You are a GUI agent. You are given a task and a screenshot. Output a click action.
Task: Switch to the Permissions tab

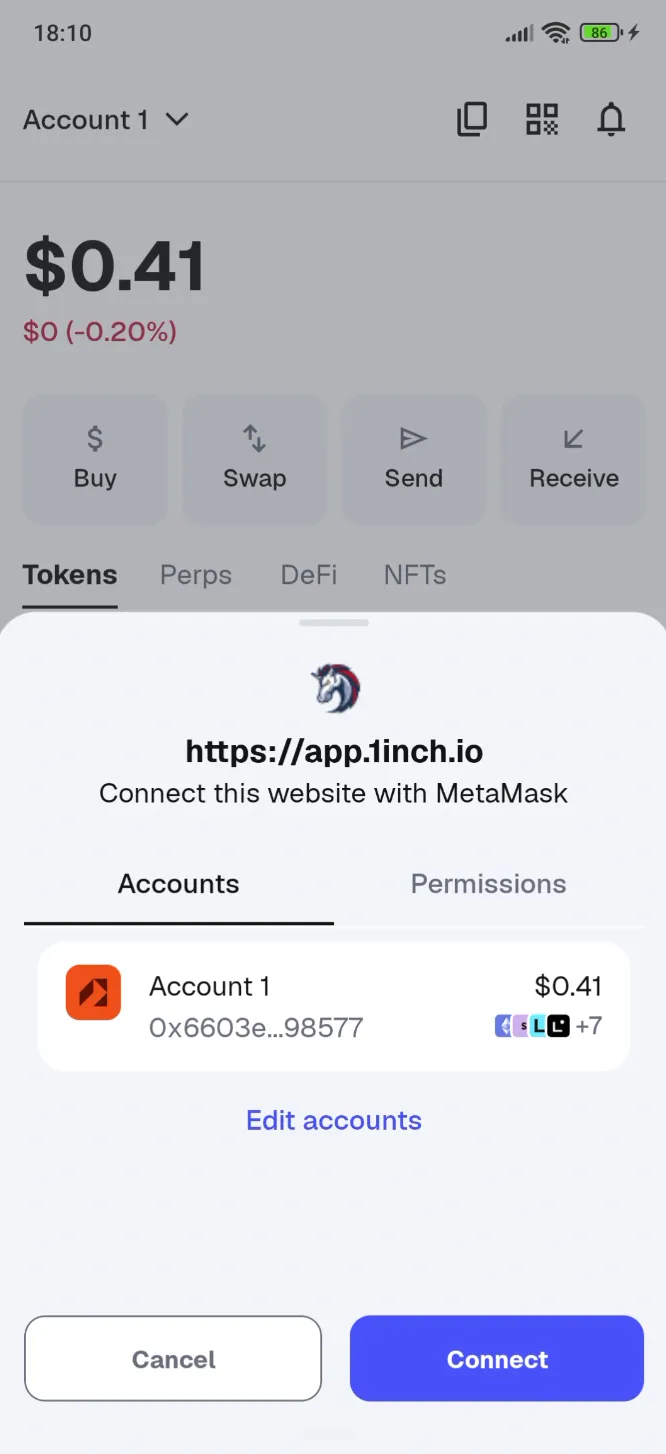(487, 884)
